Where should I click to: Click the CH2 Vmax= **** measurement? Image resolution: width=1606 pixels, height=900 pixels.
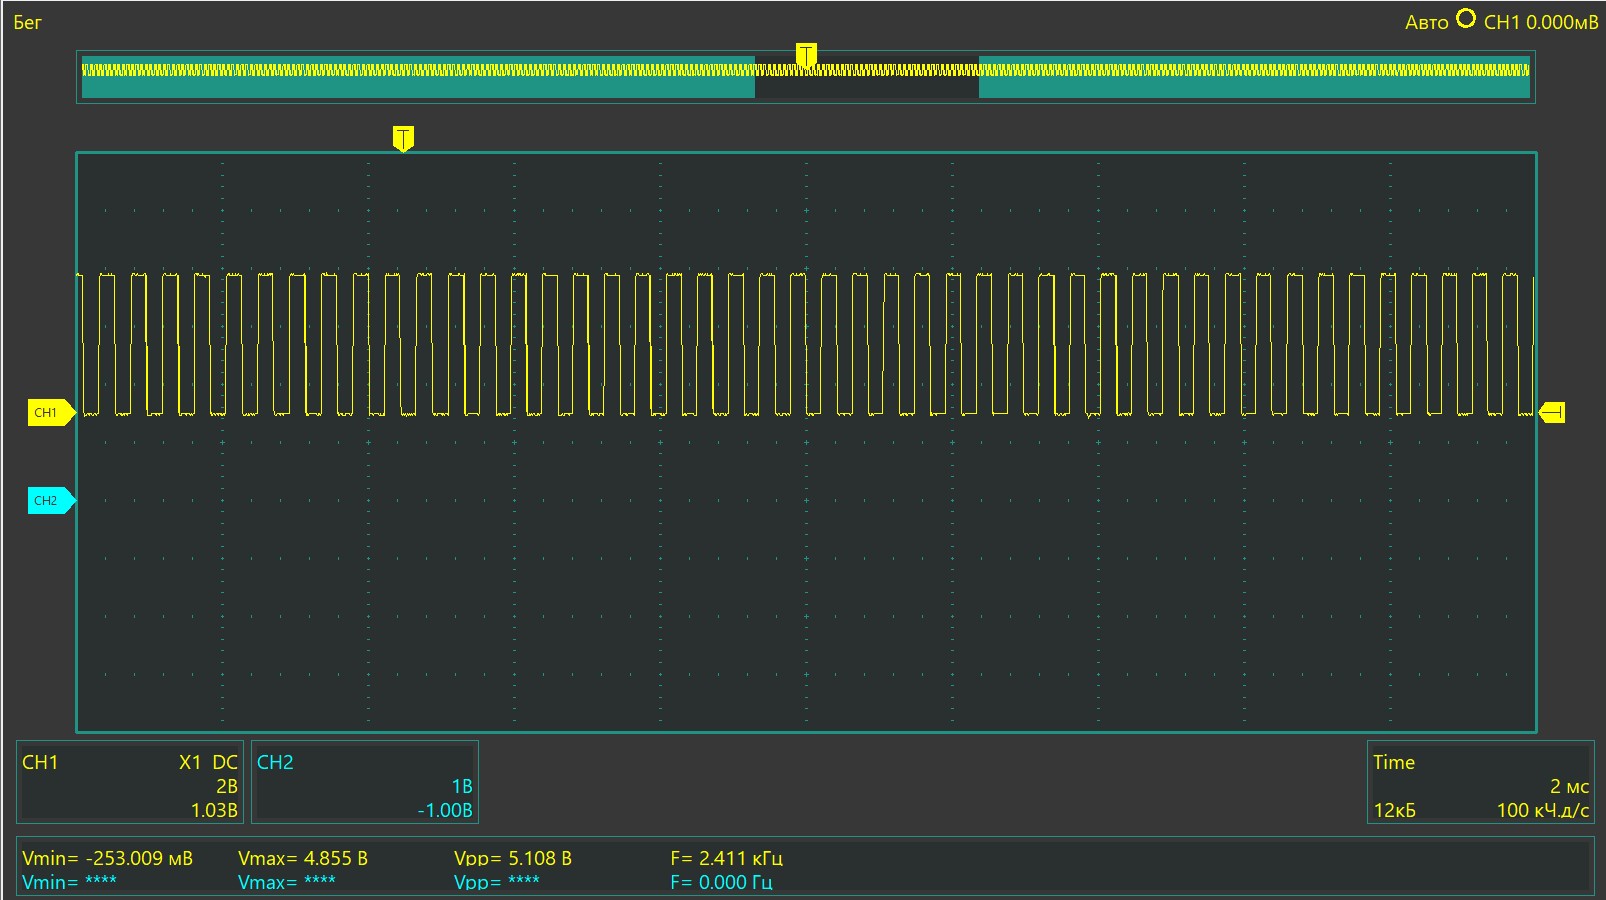(287, 882)
